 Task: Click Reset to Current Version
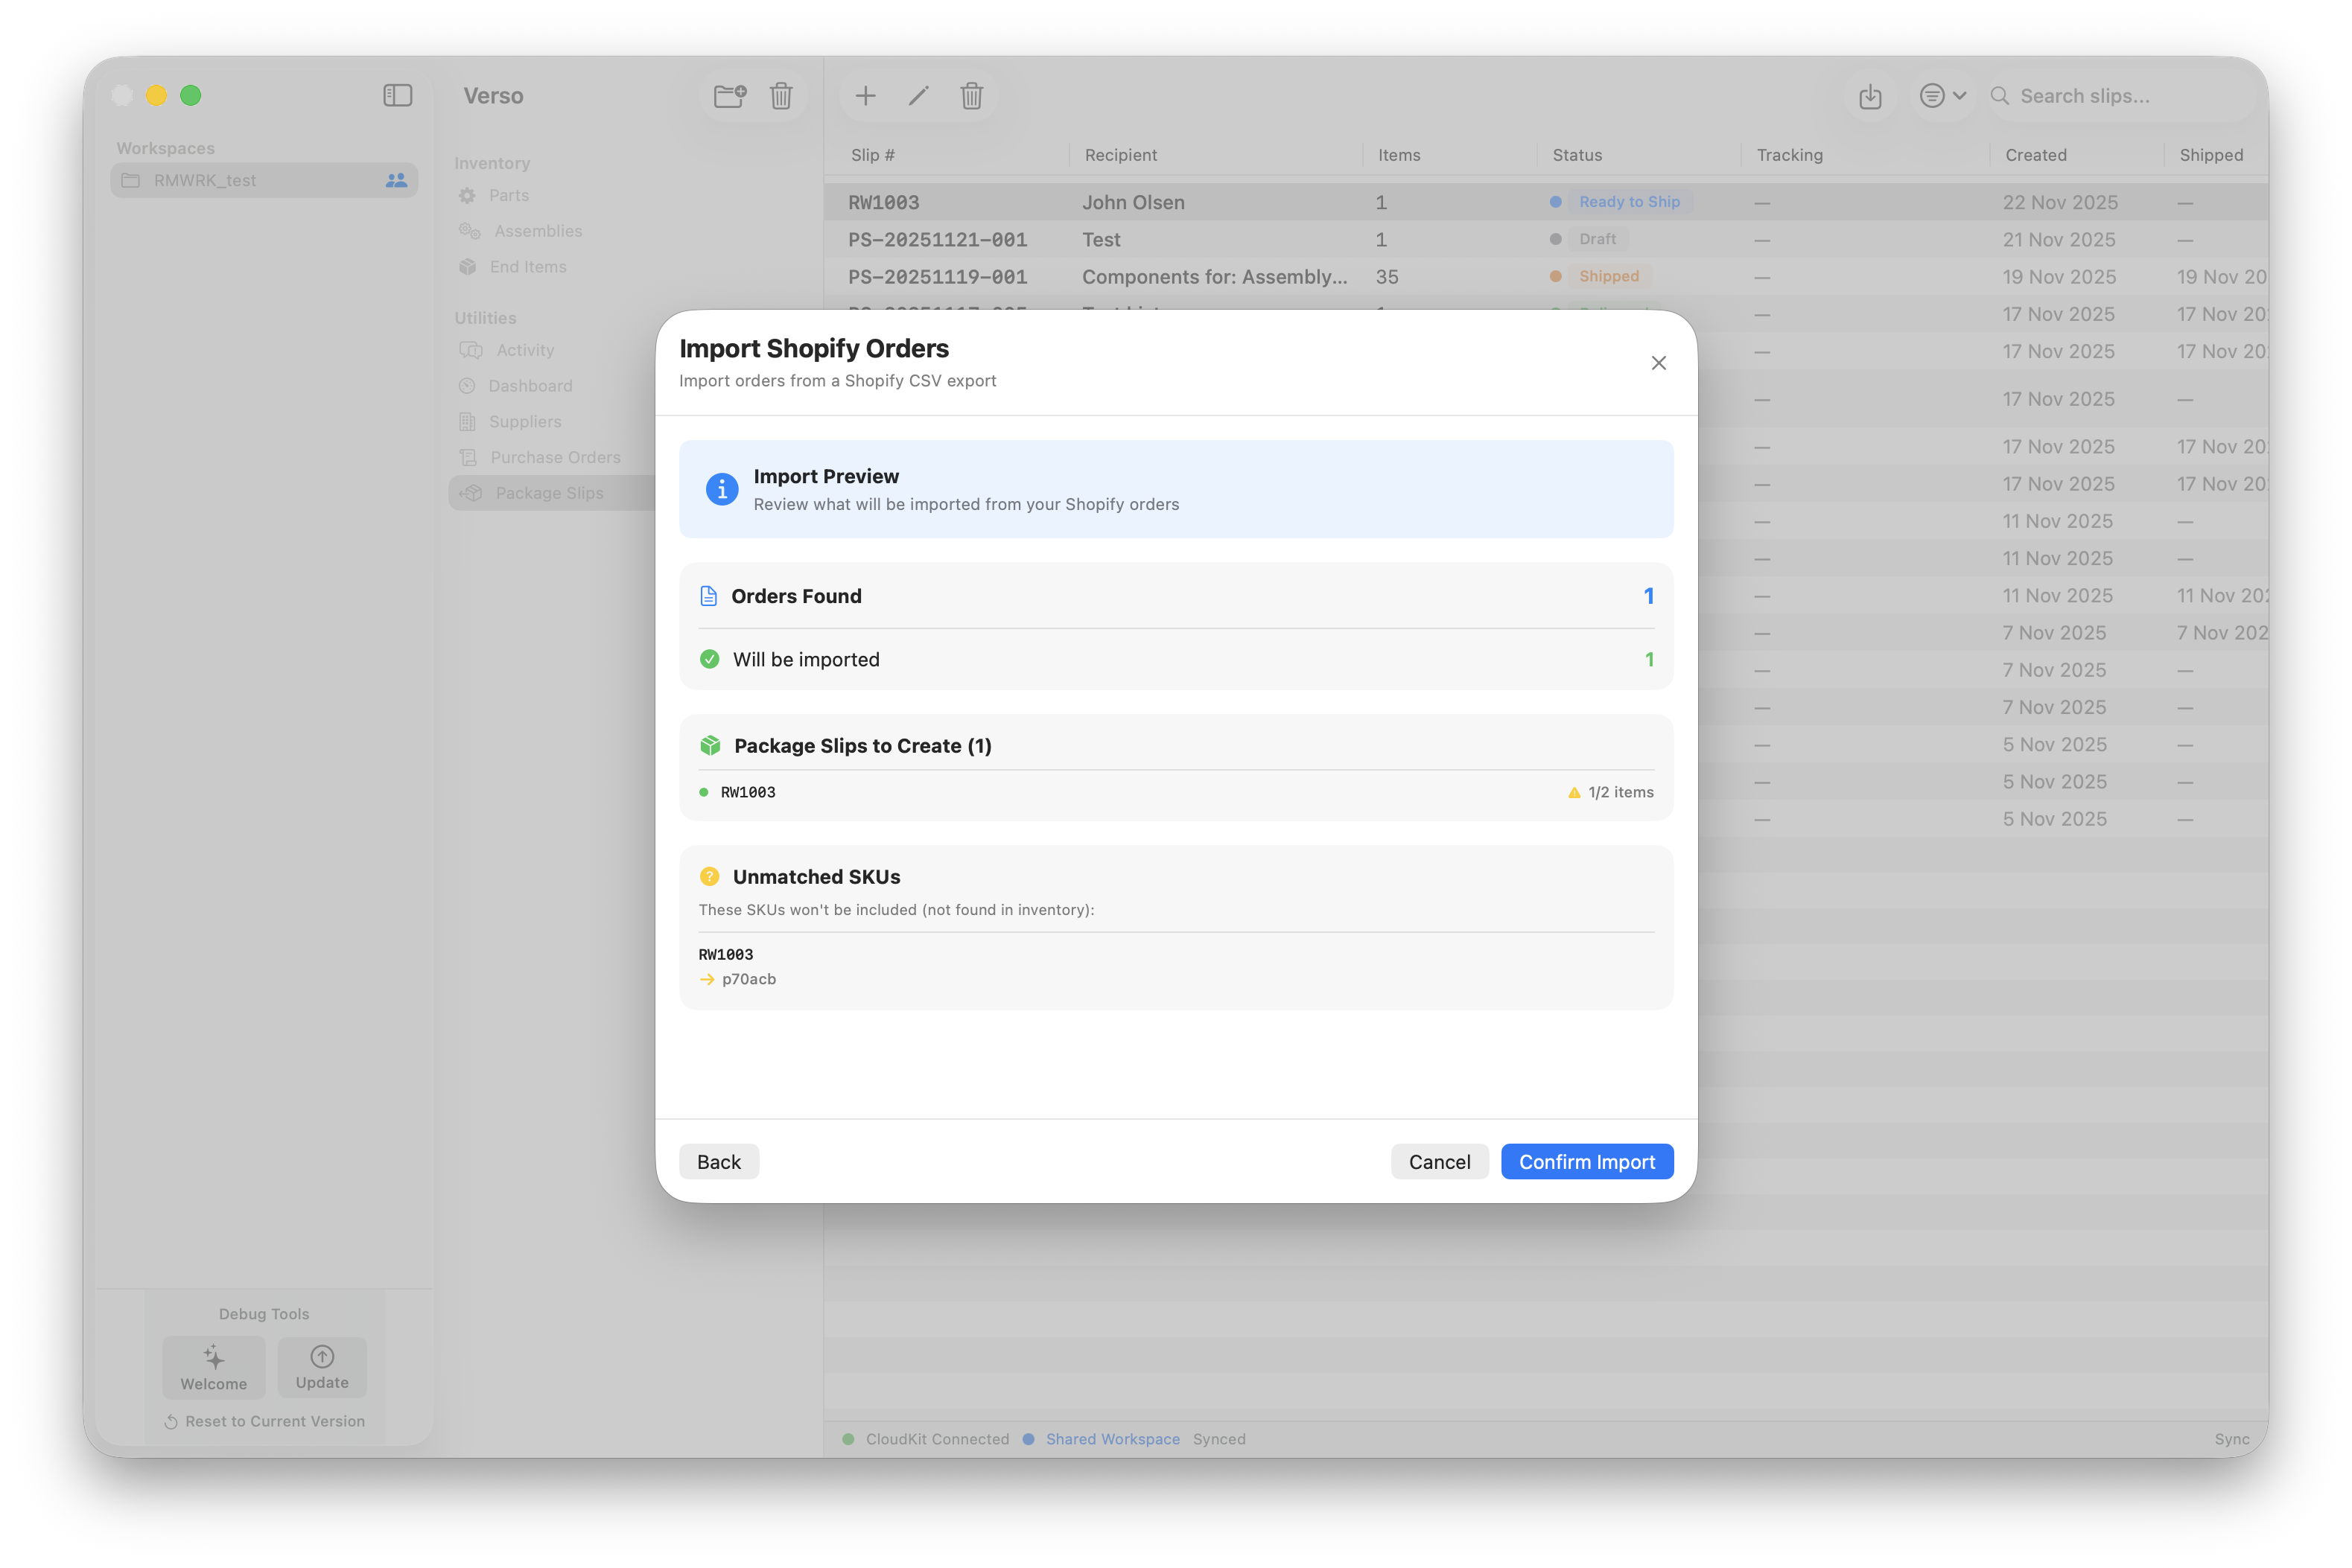coord(265,1421)
